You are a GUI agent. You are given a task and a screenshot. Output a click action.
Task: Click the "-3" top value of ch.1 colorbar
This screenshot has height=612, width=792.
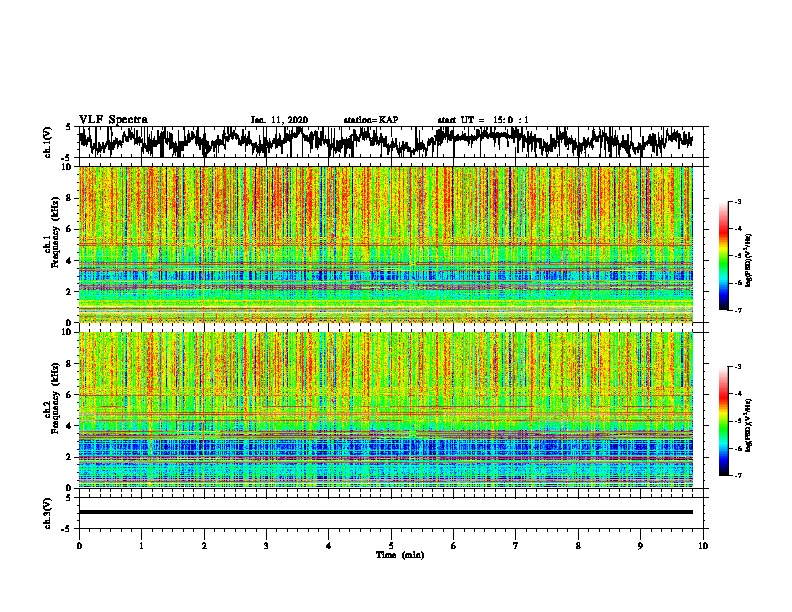tap(737, 202)
